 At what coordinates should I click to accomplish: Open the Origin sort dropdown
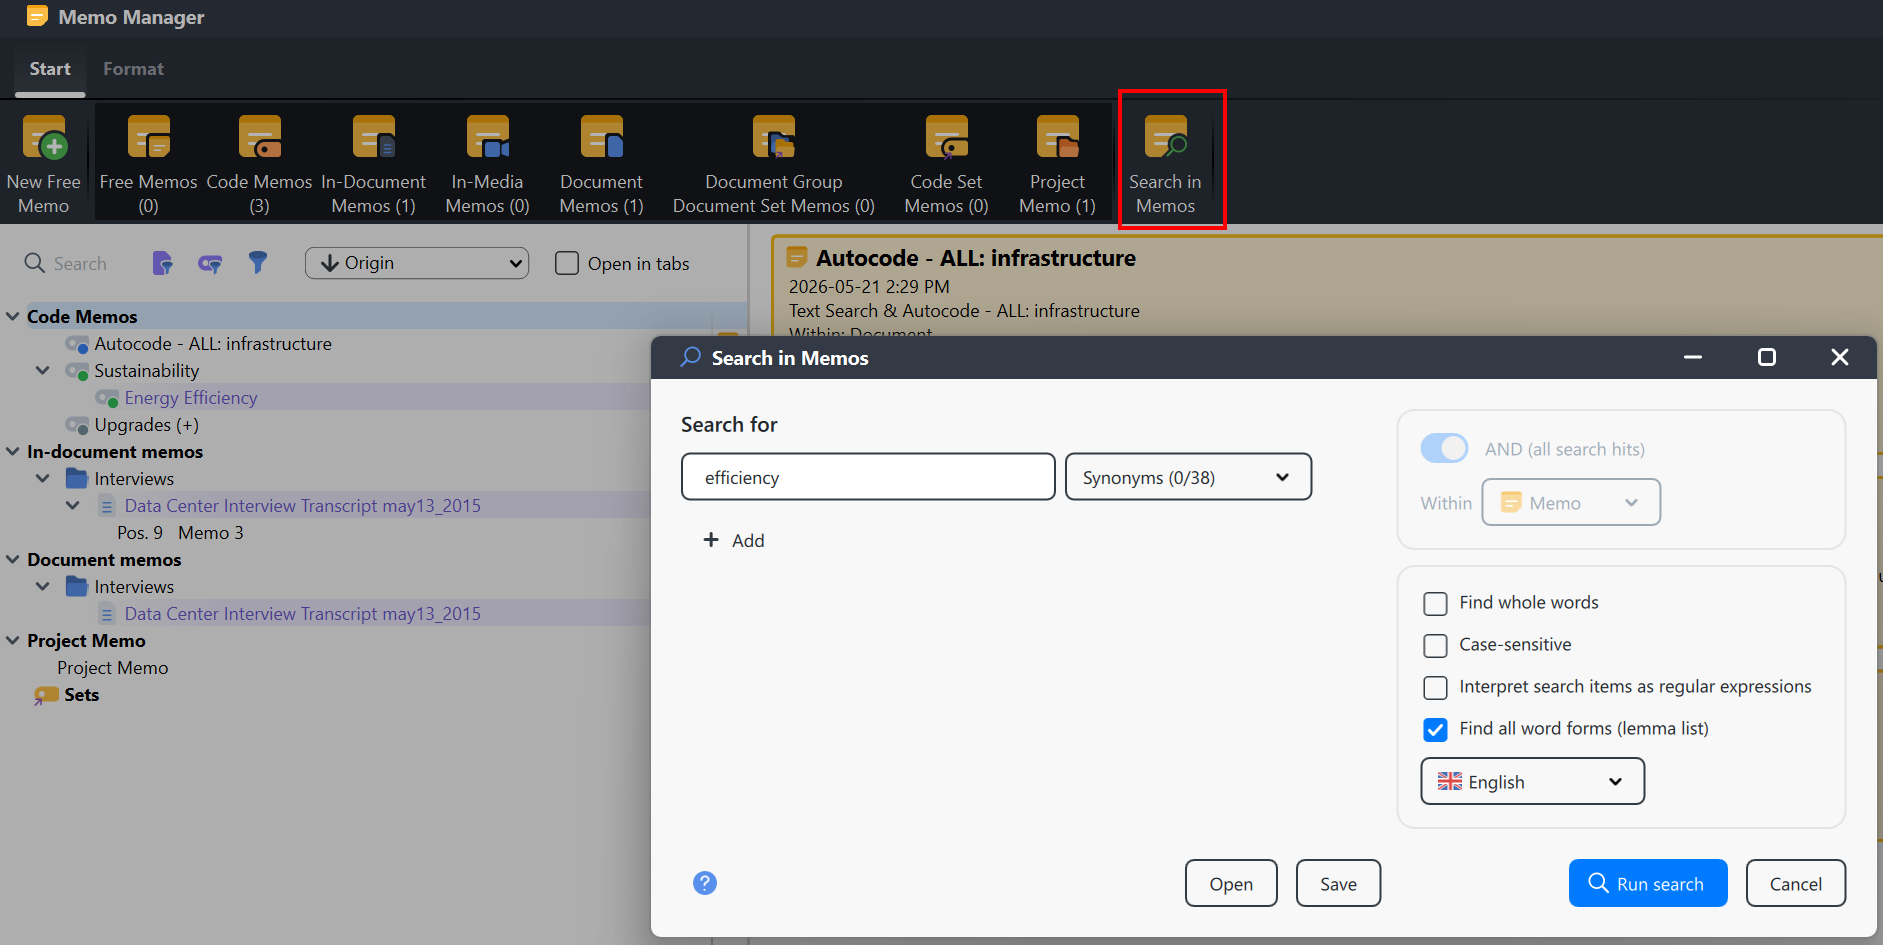pyautogui.click(x=417, y=263)
